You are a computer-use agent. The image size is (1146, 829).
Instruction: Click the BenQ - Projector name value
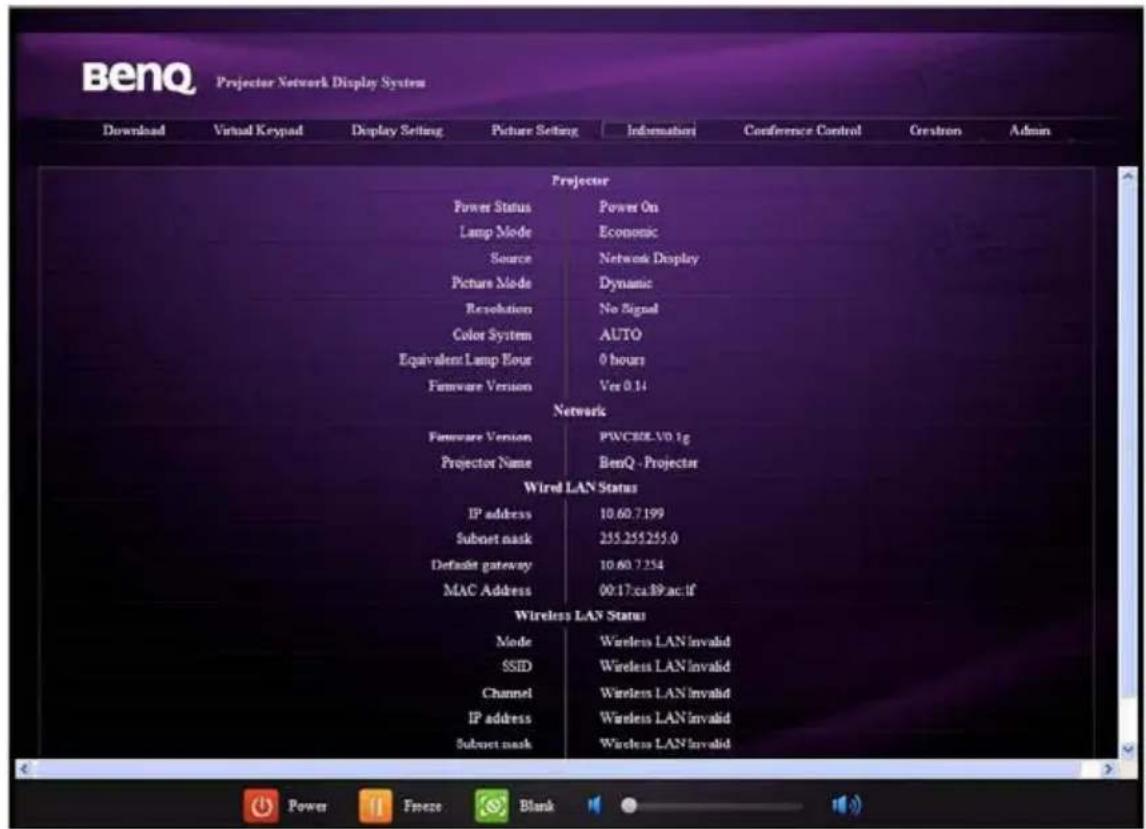(648, 463)
